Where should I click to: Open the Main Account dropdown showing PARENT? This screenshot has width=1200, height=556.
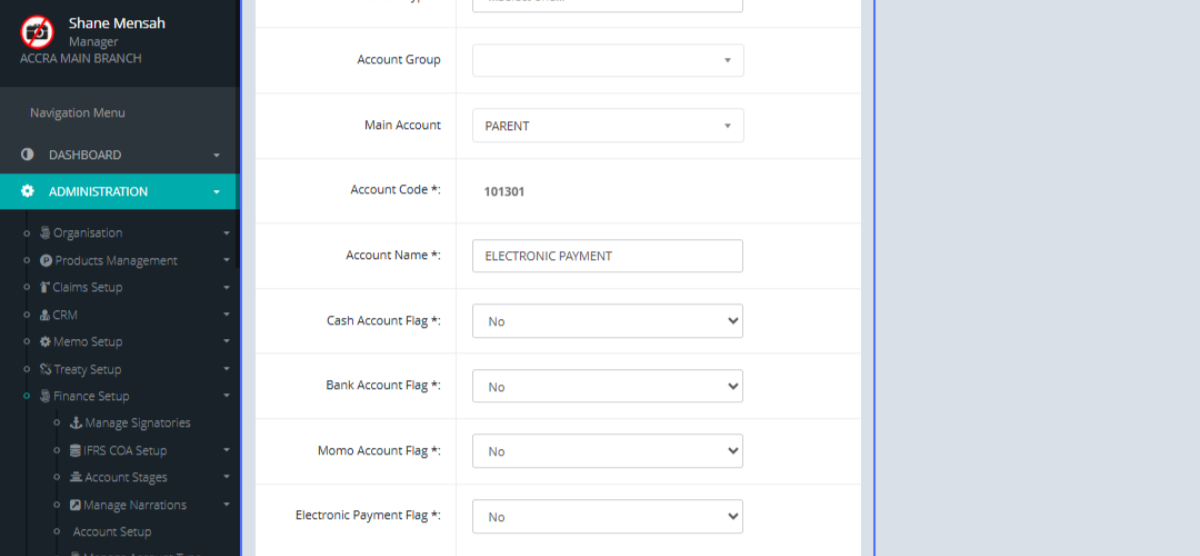607,126
